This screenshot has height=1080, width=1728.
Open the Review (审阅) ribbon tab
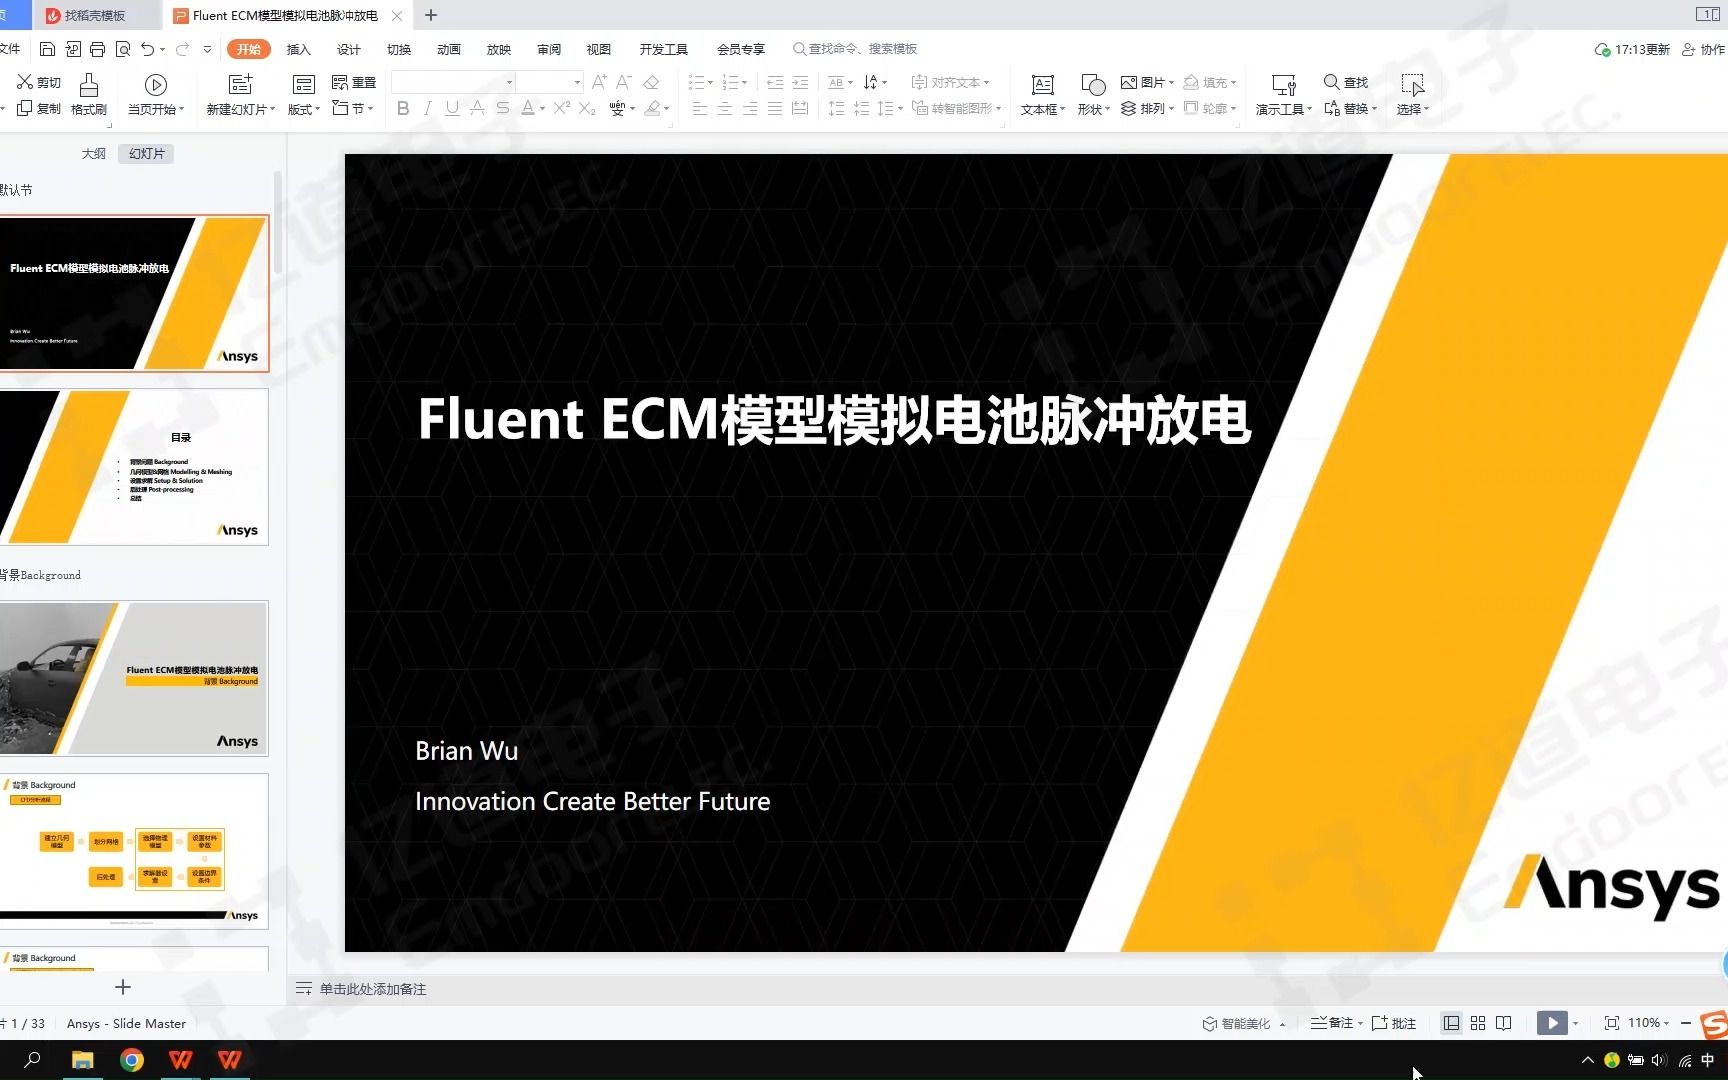[x=548, y=49]
